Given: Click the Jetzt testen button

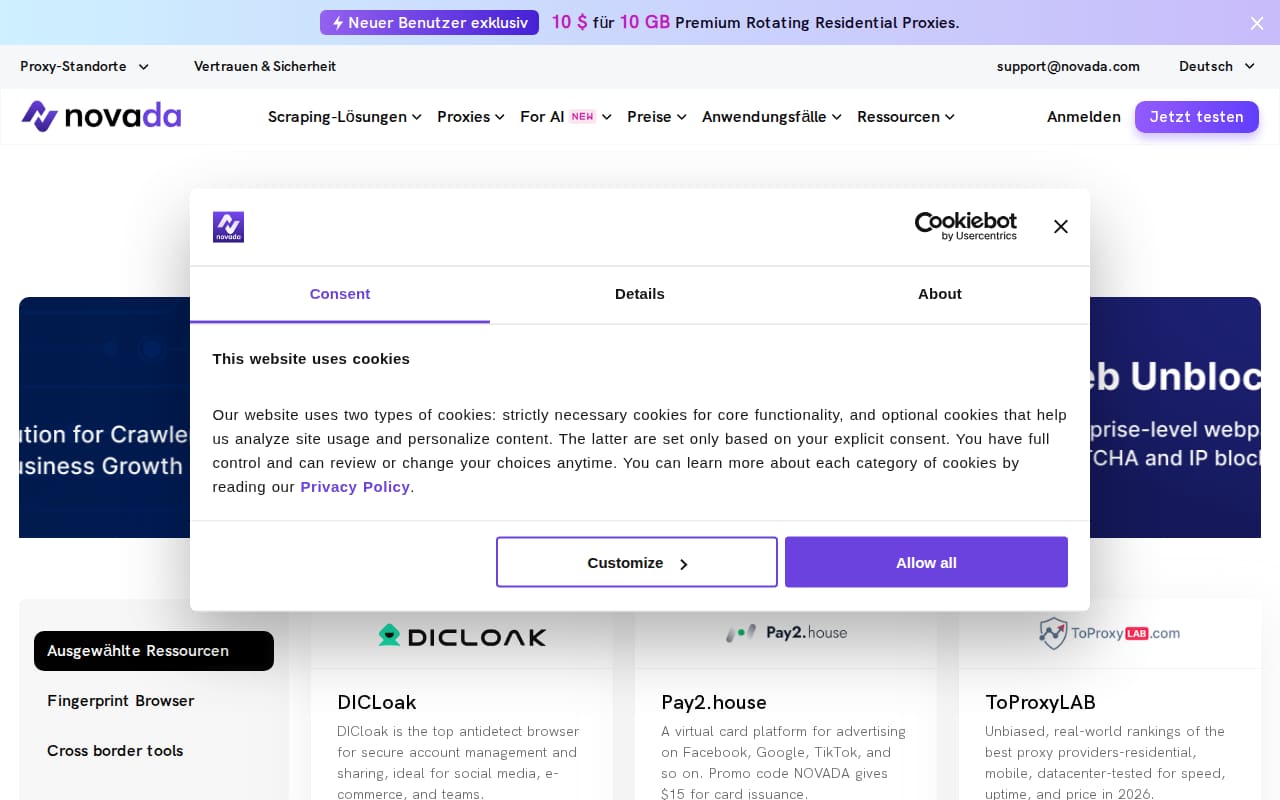Looking at the screenshot, I should point(1197,117).
